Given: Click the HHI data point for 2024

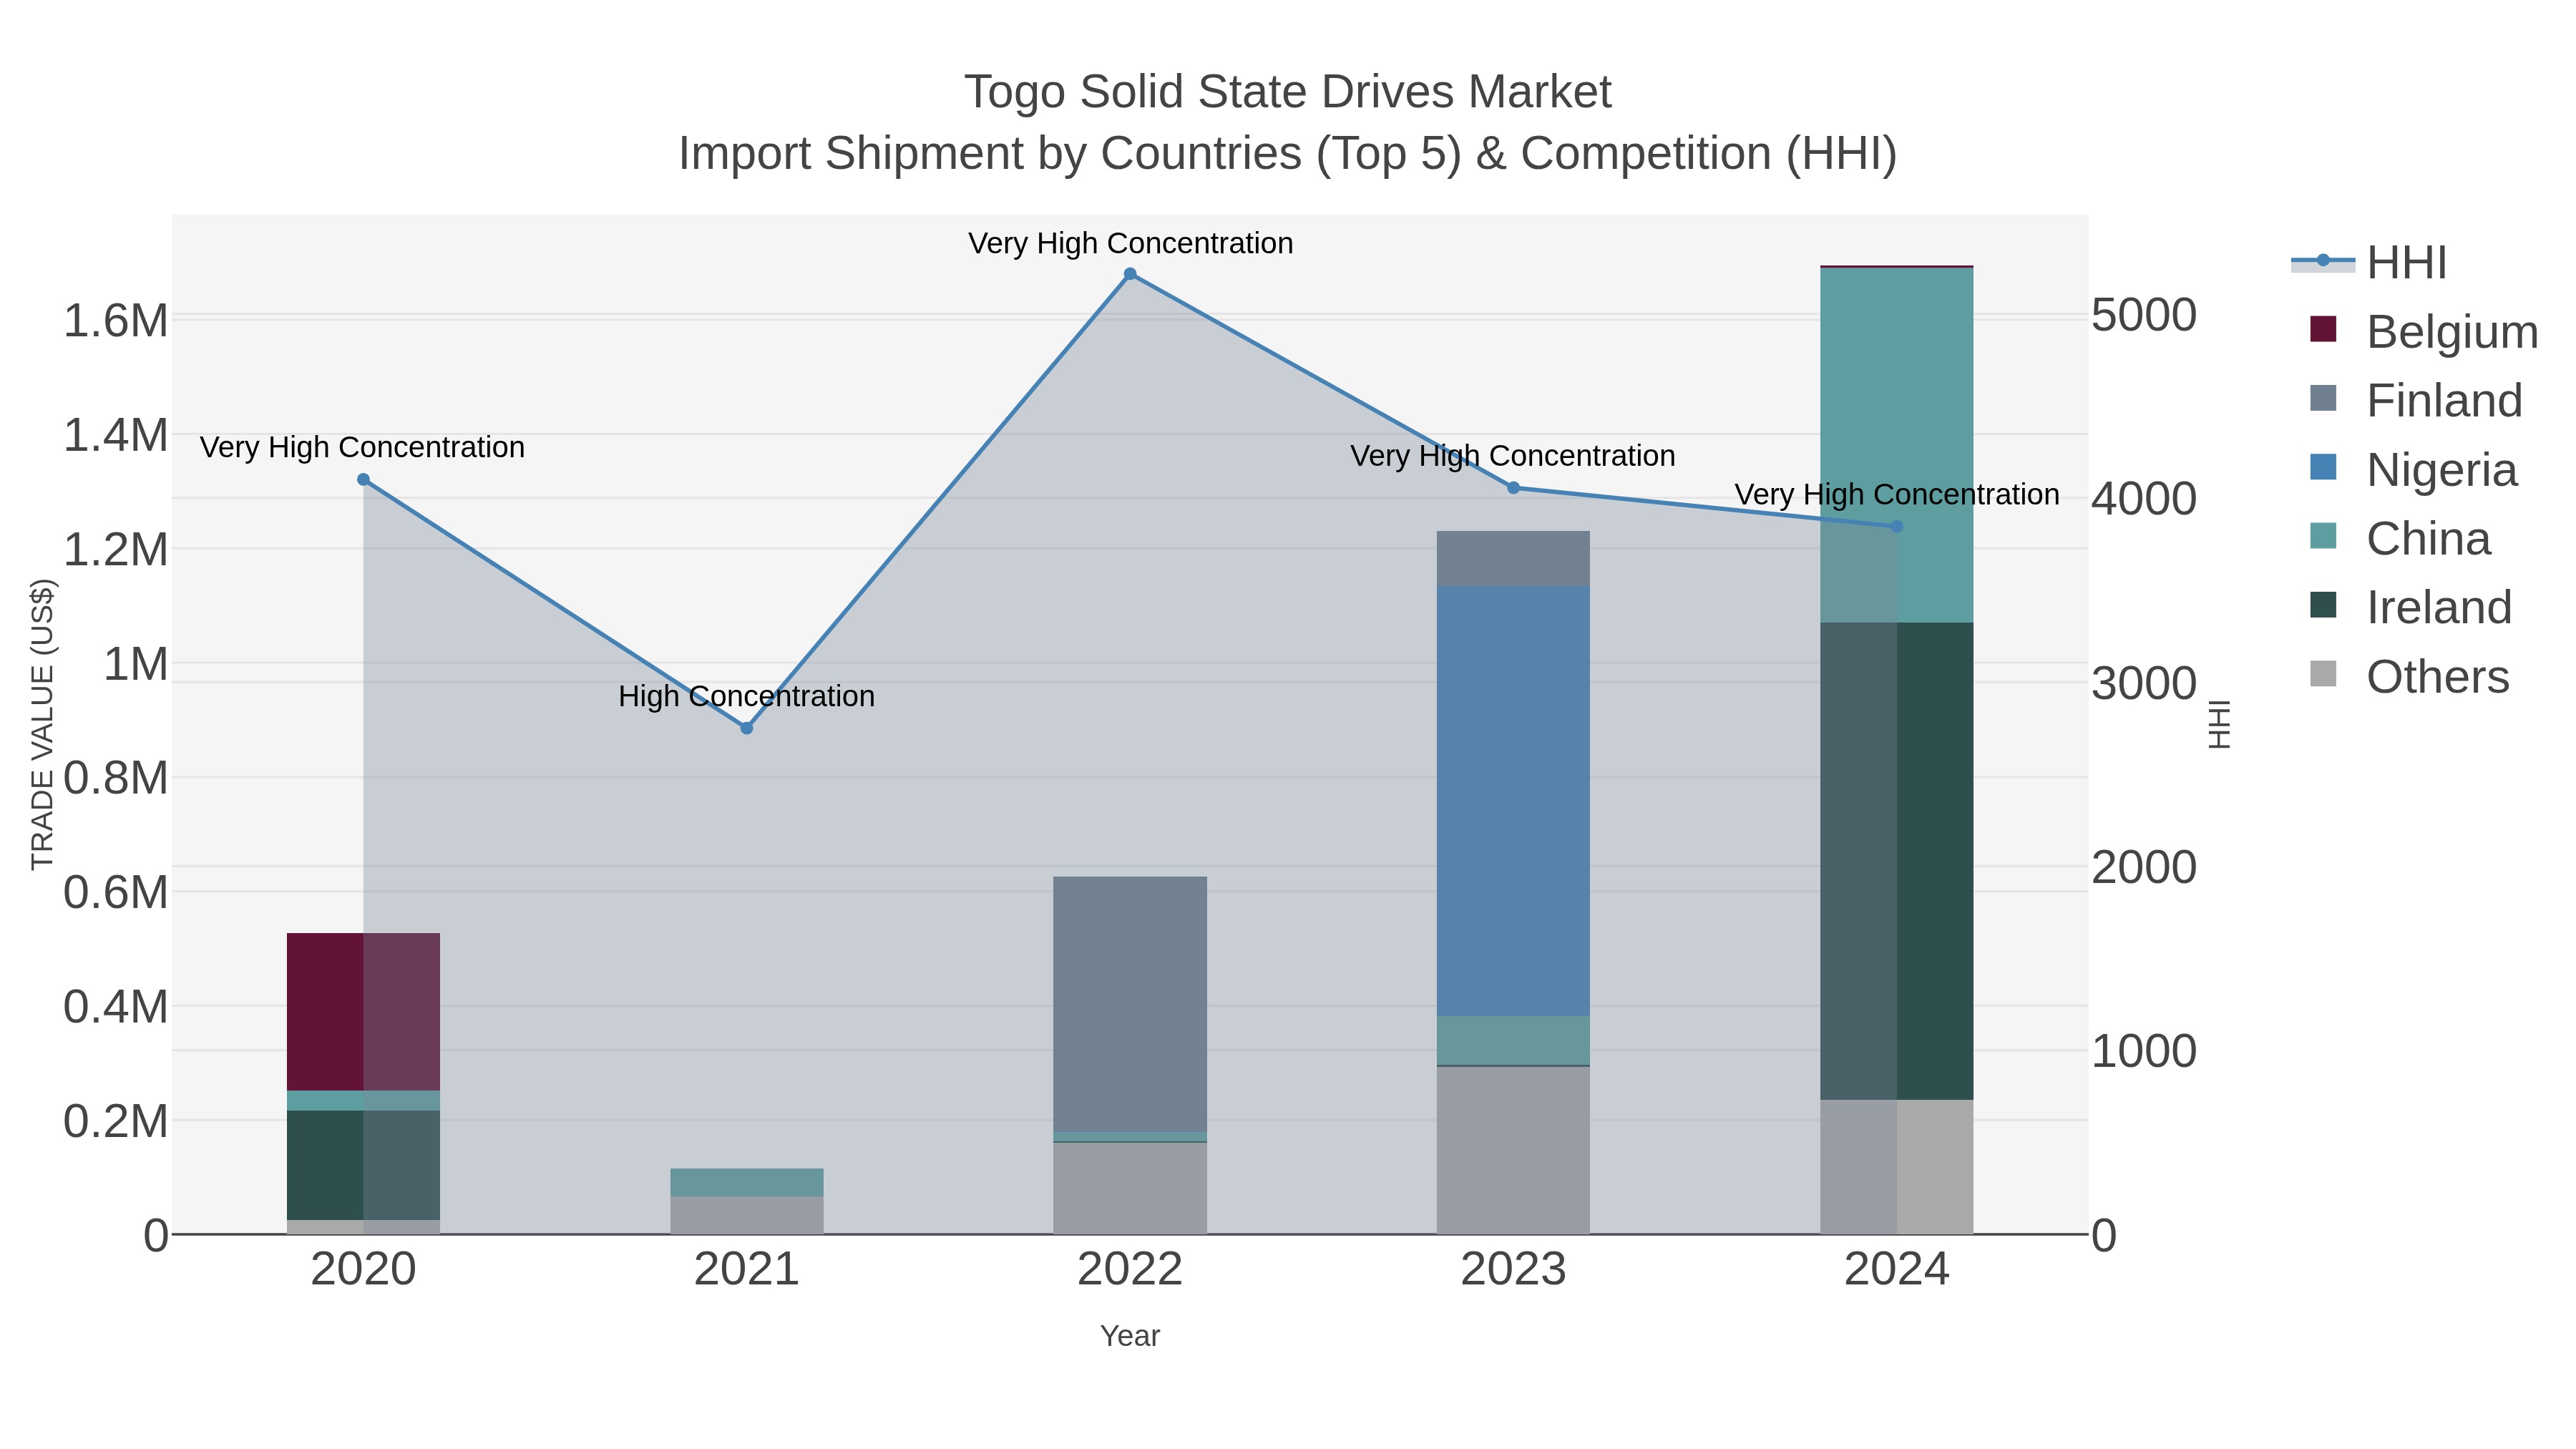Looking at the screenshot, I should click(x=1896, y=526).
